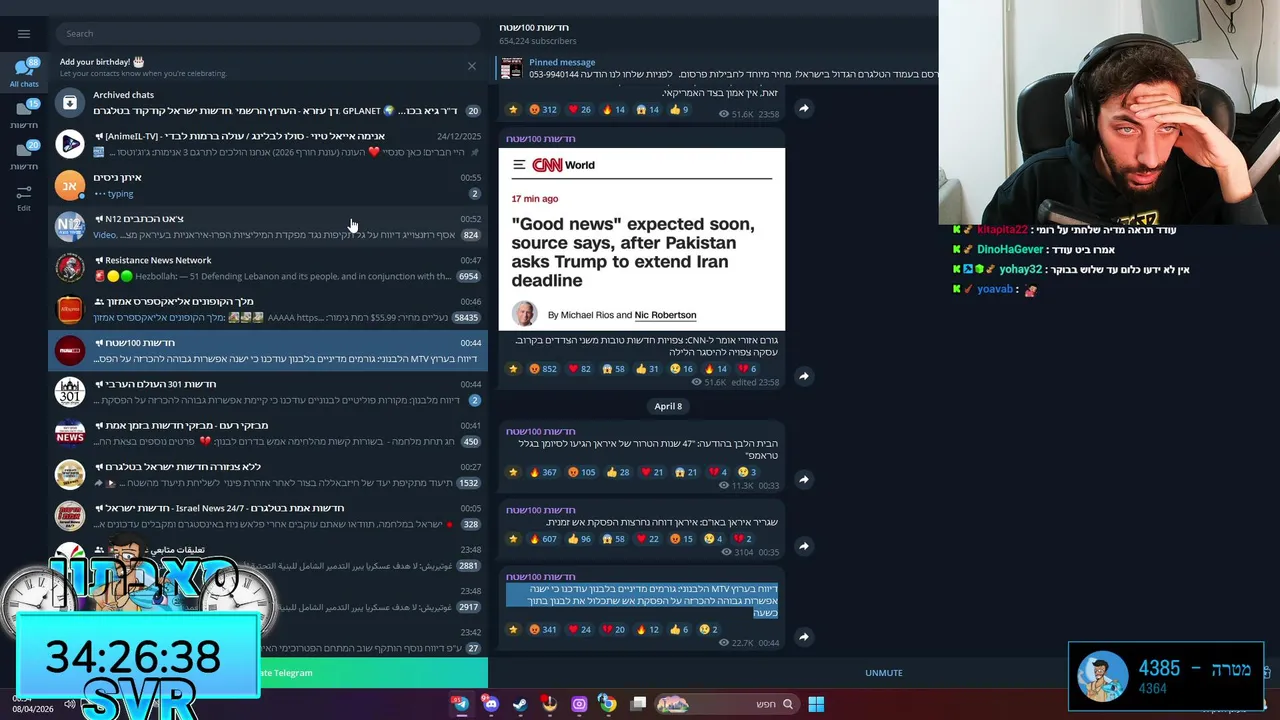The height and width of the screenshot is (720, 1280).
Task: Open Telegram from the Windows taskbar
Action: click(461, 704)
